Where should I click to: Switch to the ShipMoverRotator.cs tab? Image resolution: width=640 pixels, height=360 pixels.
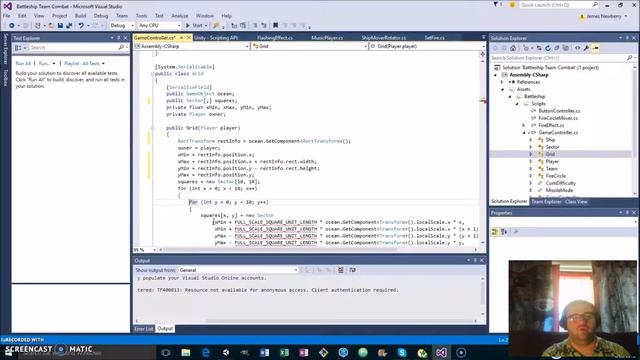click(x=384, y=38)
